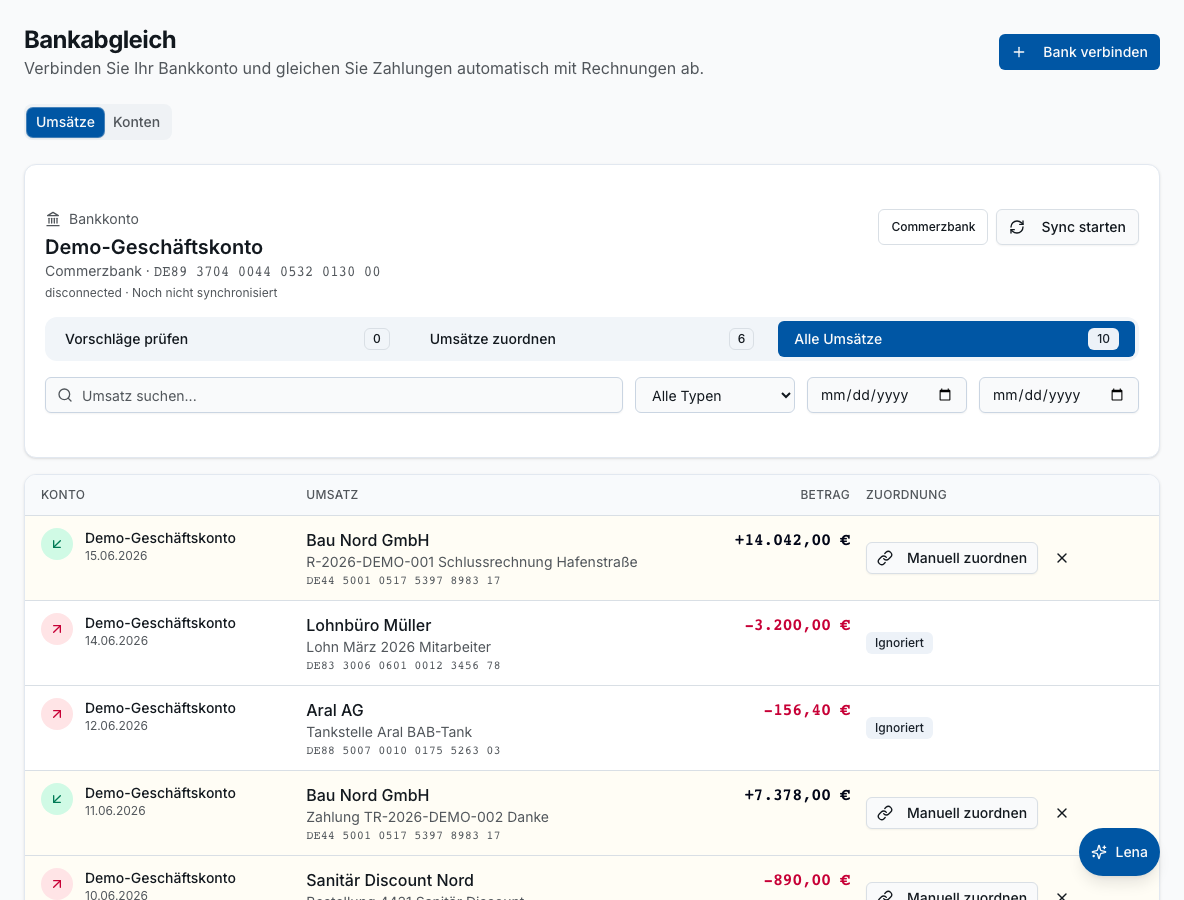Viewport: 1184px width, 900px height.
Task: Switch to the Konten tab
Action: coord(137,122)
